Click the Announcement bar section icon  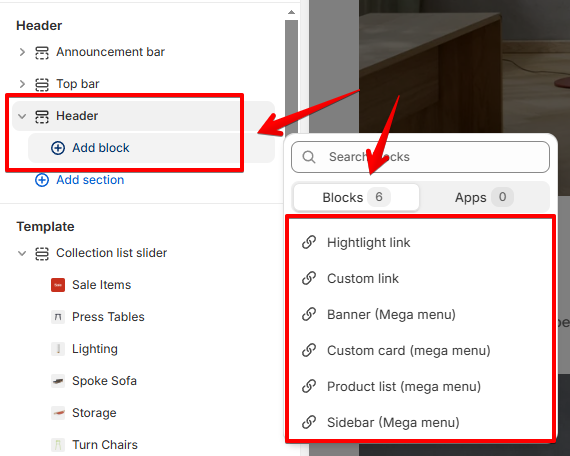point(42,52)
